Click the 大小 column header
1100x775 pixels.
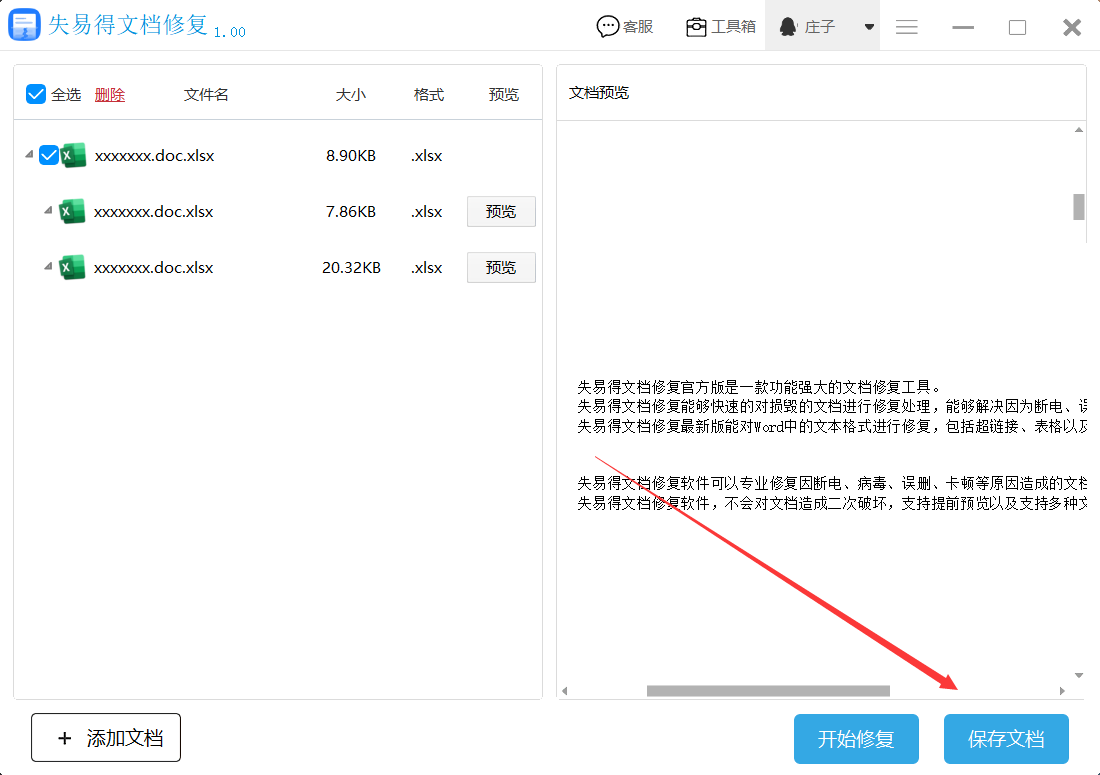click(x=351, y=95)
